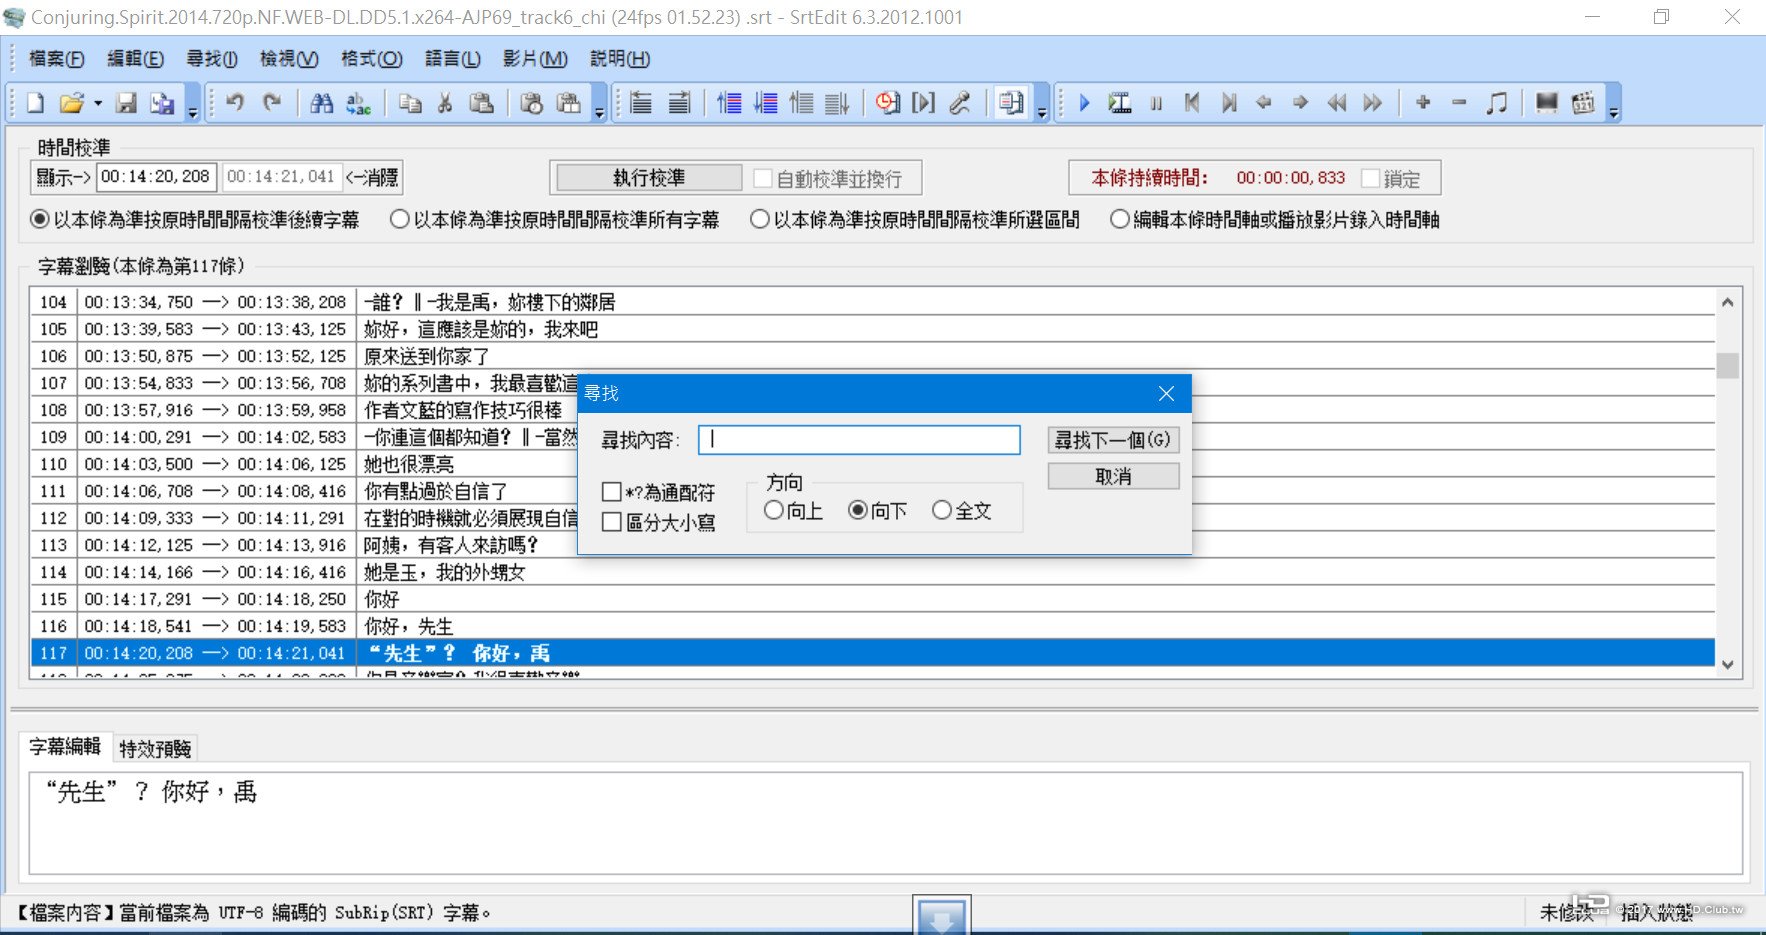
Task: Click the black screen monitor icon
Action: point(1546,103)
